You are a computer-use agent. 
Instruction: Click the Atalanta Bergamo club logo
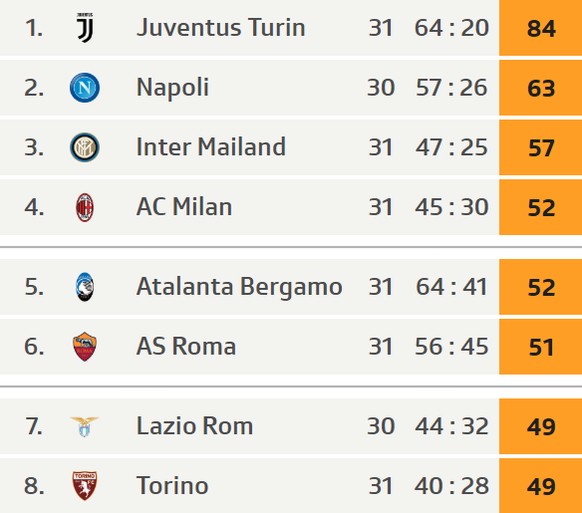[85, 287]
